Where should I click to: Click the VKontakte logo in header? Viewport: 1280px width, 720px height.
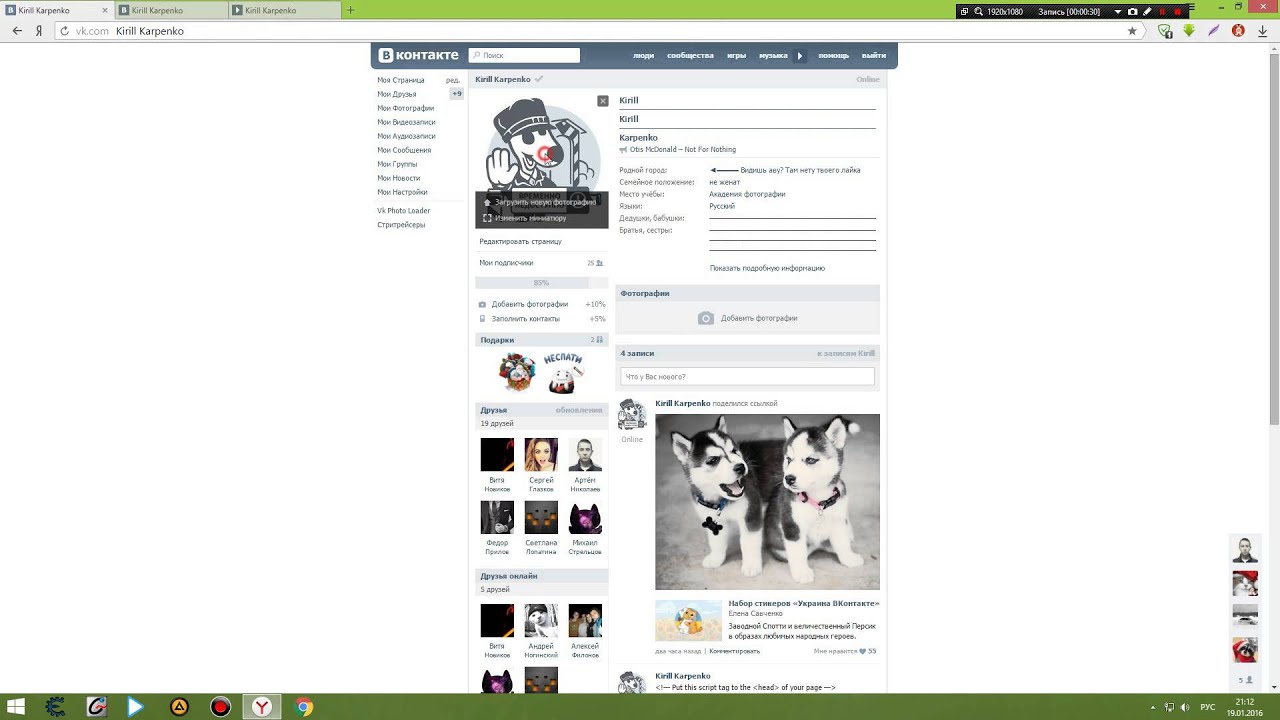(x=418, y=55)
